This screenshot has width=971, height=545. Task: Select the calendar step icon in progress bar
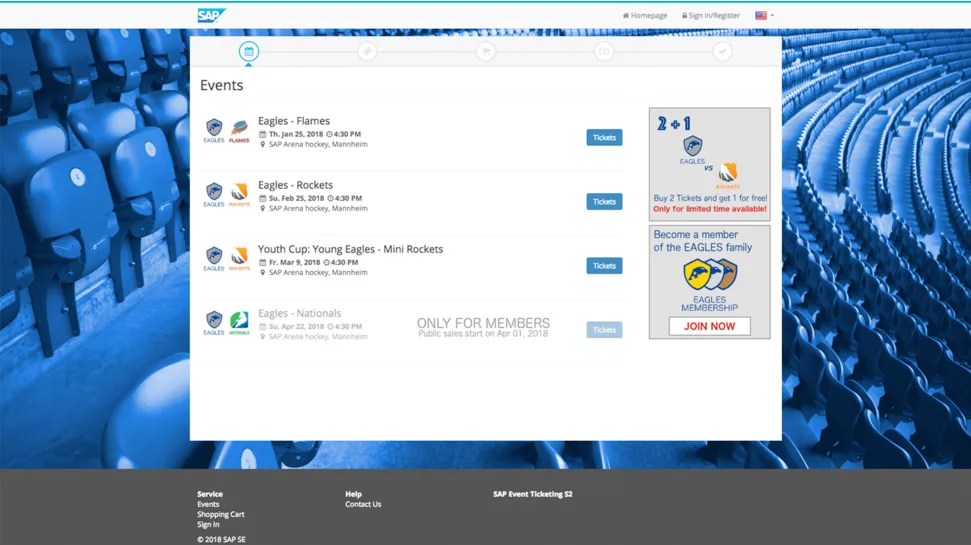point(249,51)
